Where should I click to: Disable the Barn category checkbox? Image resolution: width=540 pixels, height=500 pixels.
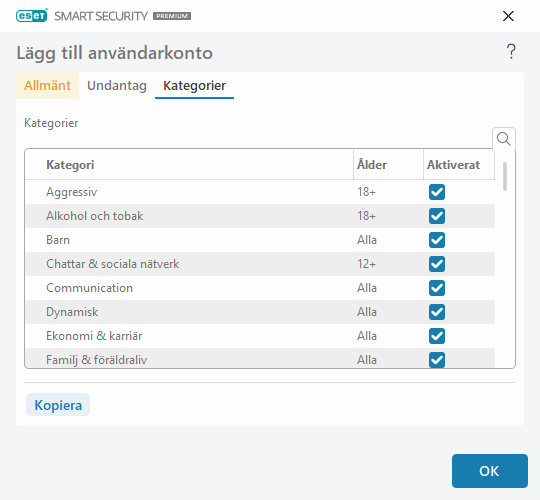437,240
